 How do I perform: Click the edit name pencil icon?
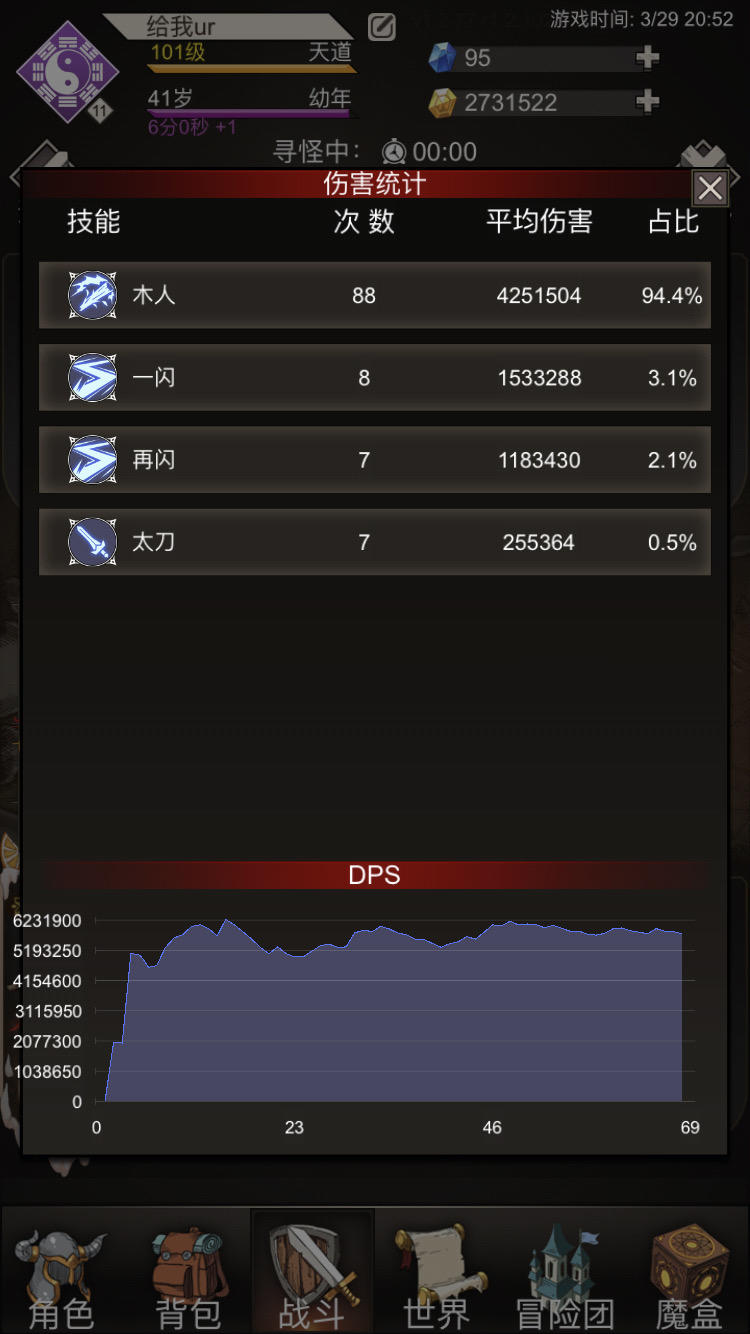pyautogui.click(x=382, y=27)
